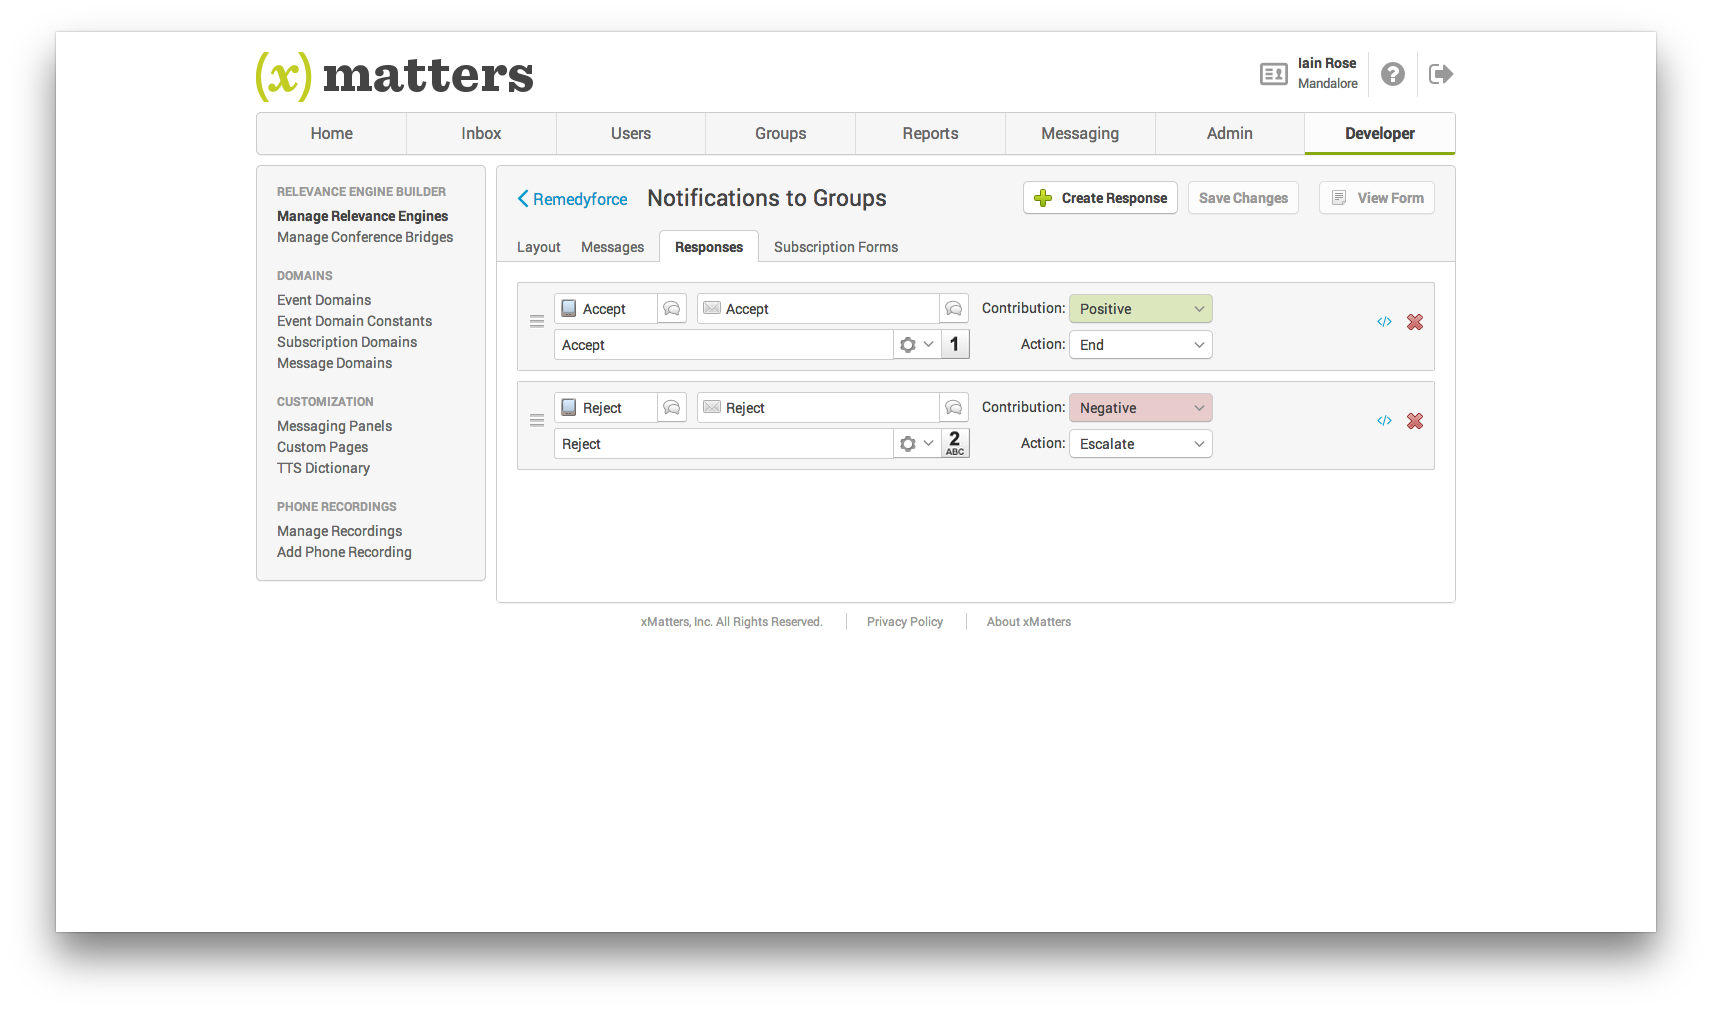This screenshot has height=1012, width=1712.
Task: Click the speech bubble beside Reject email field
Action: (953, 408)
